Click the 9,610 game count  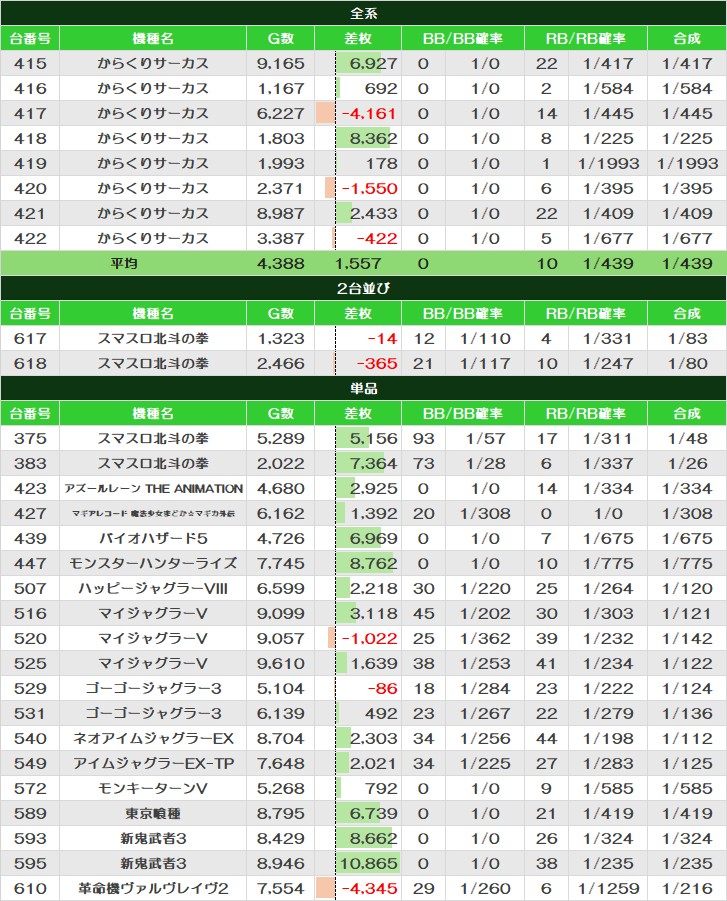(x=280, y=664)
